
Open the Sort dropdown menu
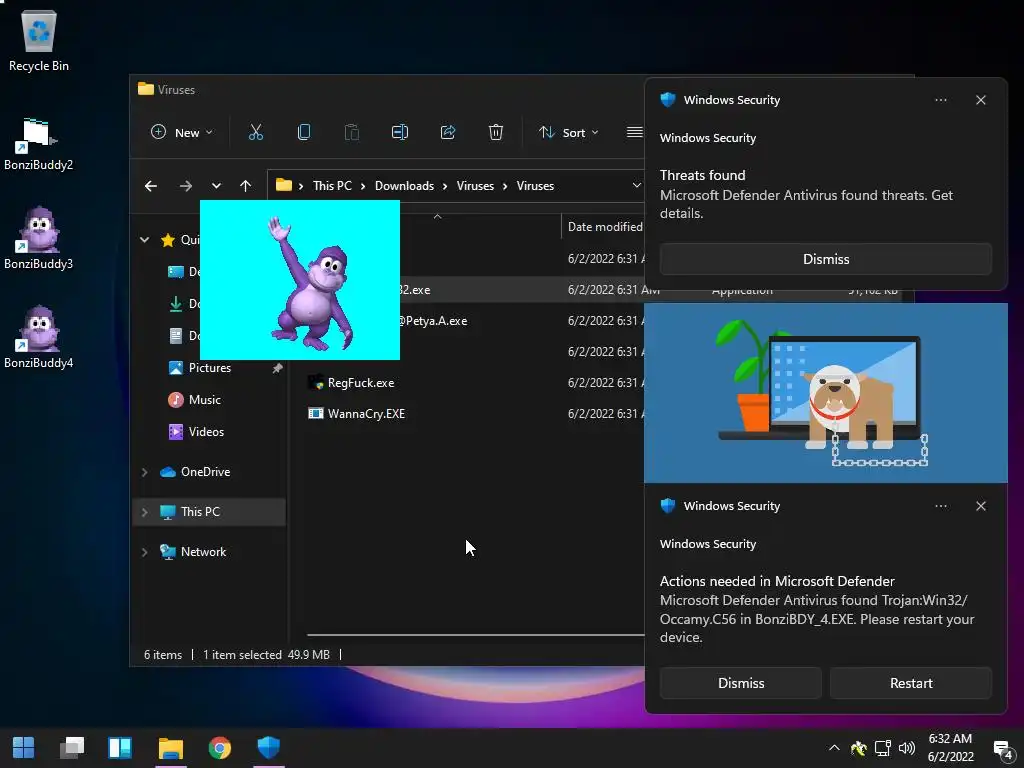(x=568, y=133)
